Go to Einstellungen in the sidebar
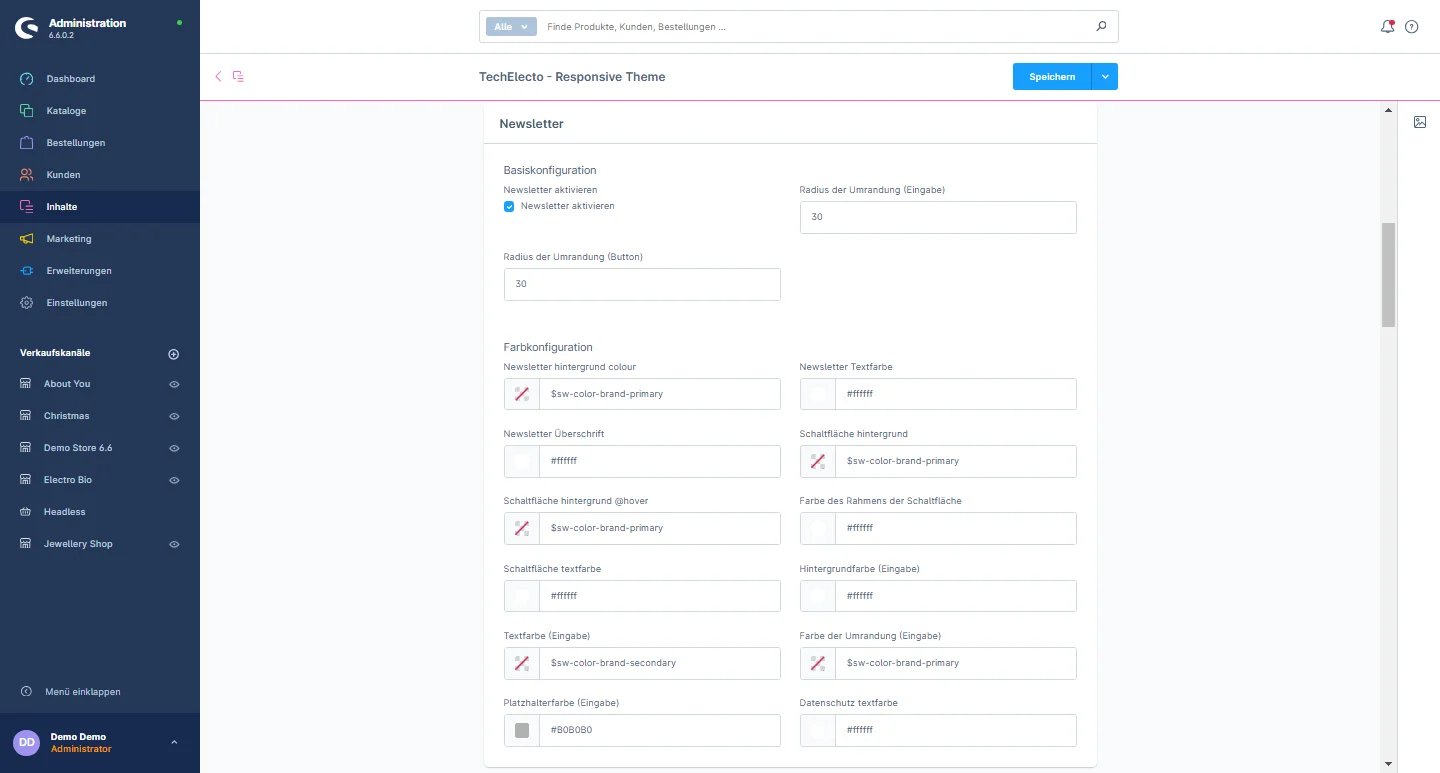 point(76,303)
